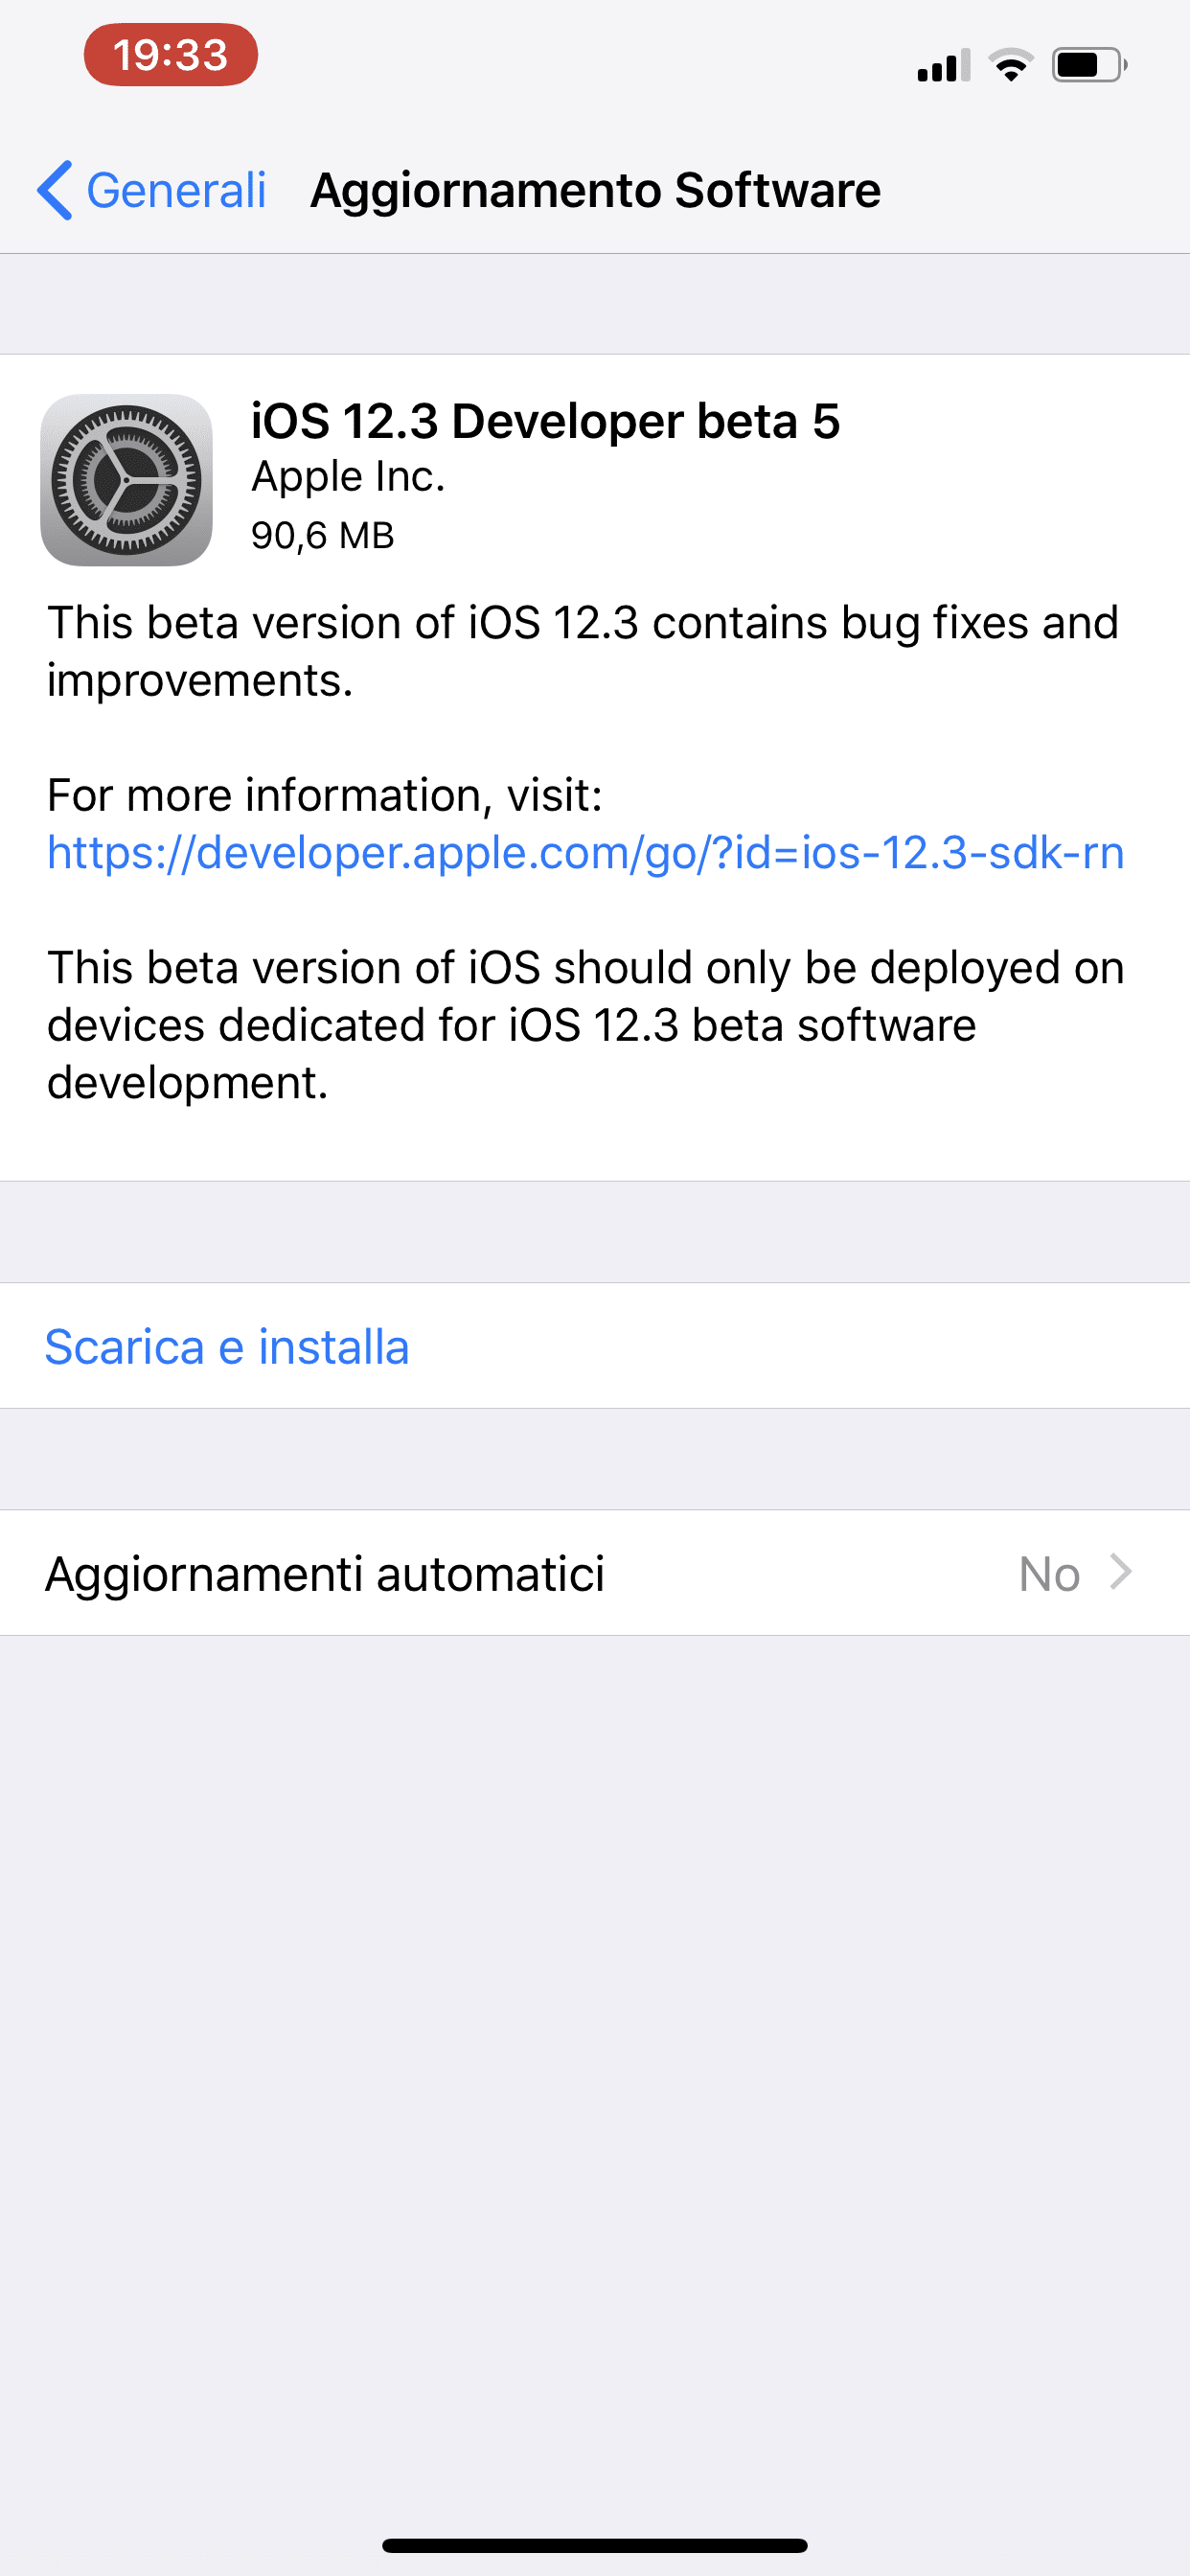The height and width of the screenshot is (2576, 1190).
Task: Open Aggiornamenti automatici settings row
Action: pyautogui.click(x=595, y=1573)
